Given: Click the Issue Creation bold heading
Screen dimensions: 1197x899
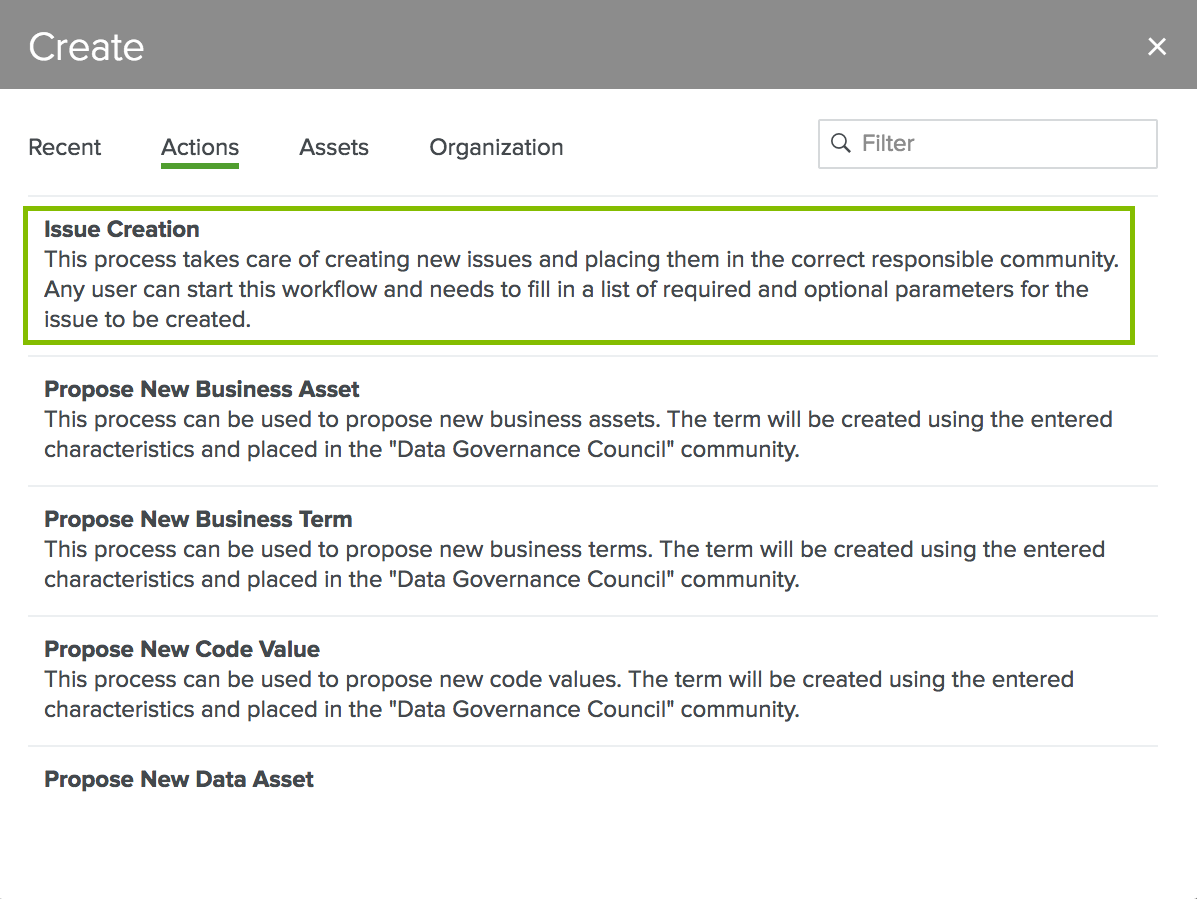Looking at the screenshot, I should click(121, 229).
